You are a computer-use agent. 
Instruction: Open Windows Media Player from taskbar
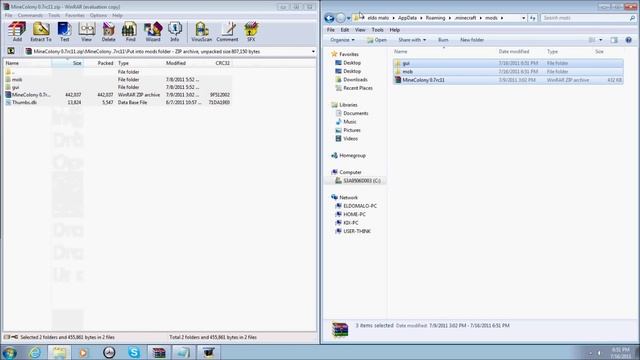[84, 353]
